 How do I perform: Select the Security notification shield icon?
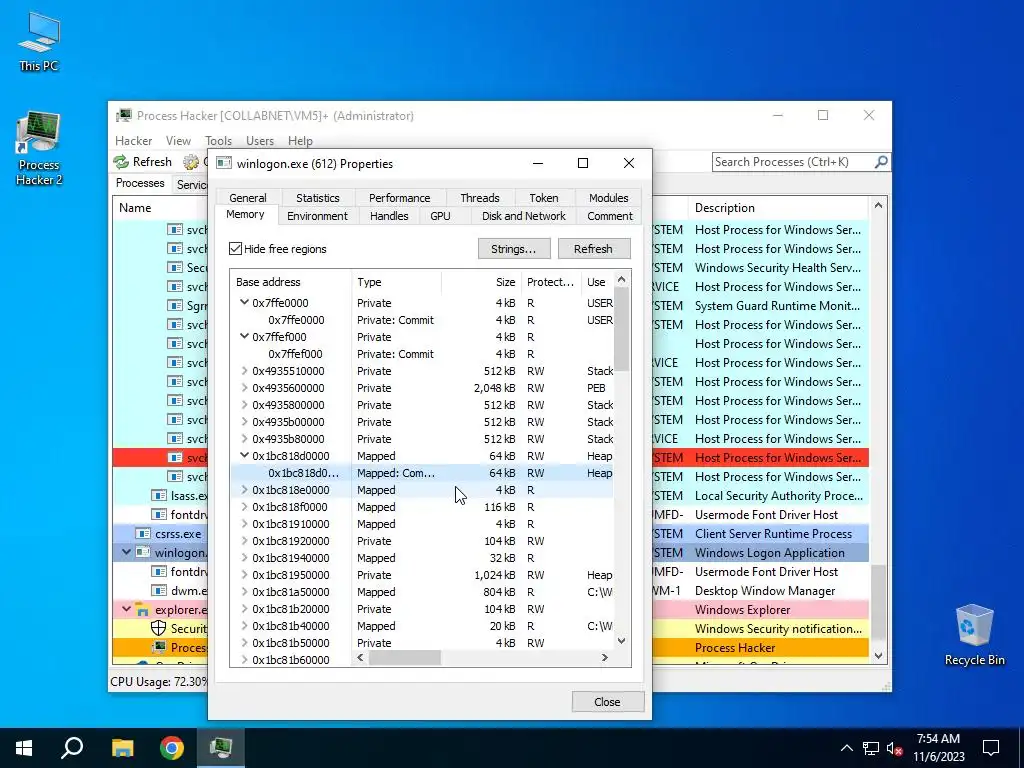(x=159, y=628)
